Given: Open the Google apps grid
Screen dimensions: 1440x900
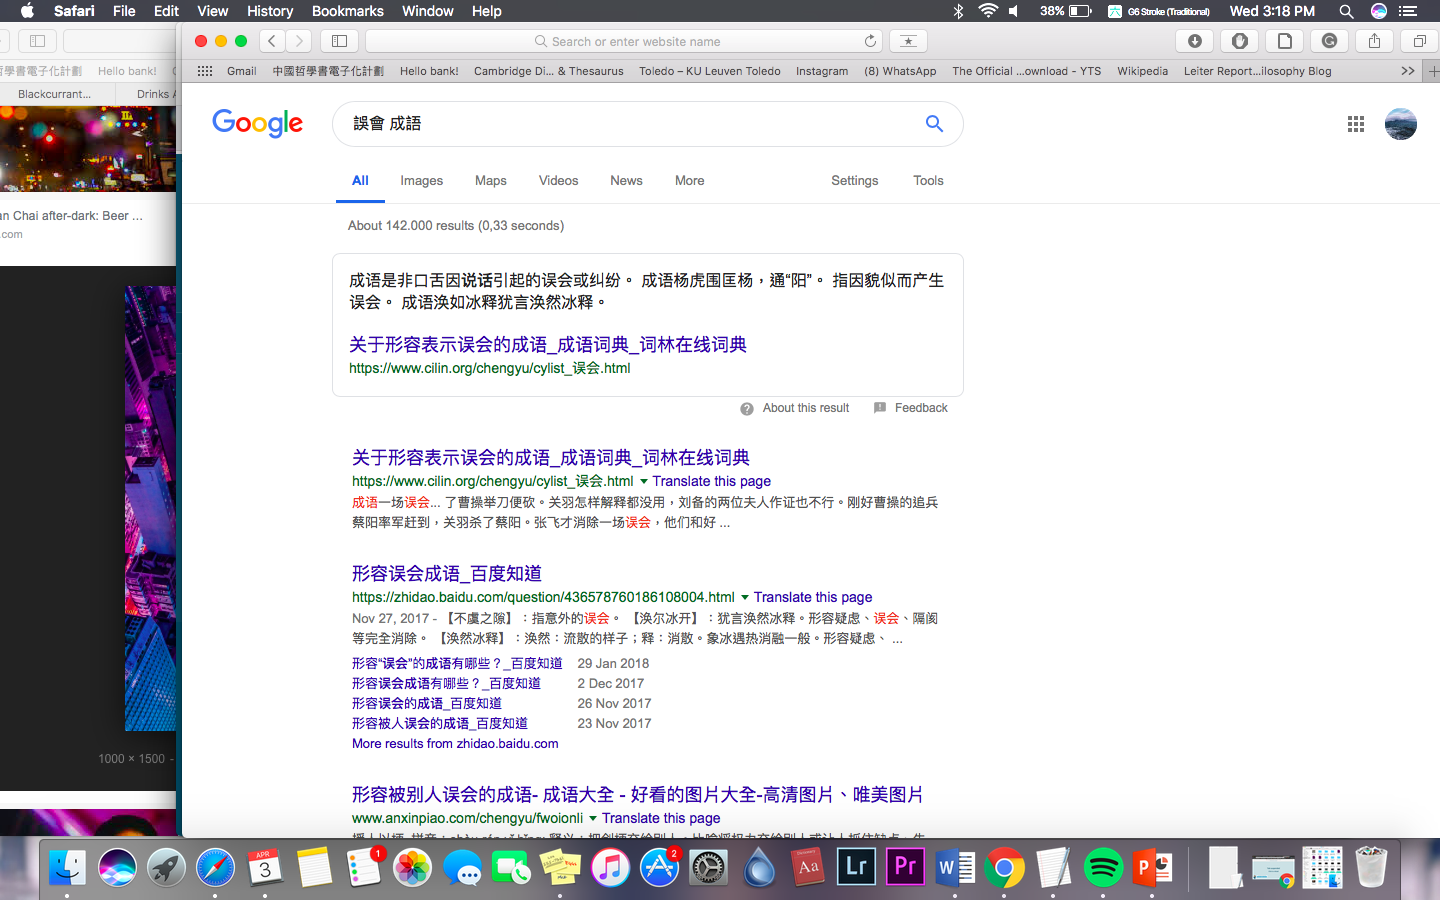Looking at the screenshot, I should pos(1356,124).
